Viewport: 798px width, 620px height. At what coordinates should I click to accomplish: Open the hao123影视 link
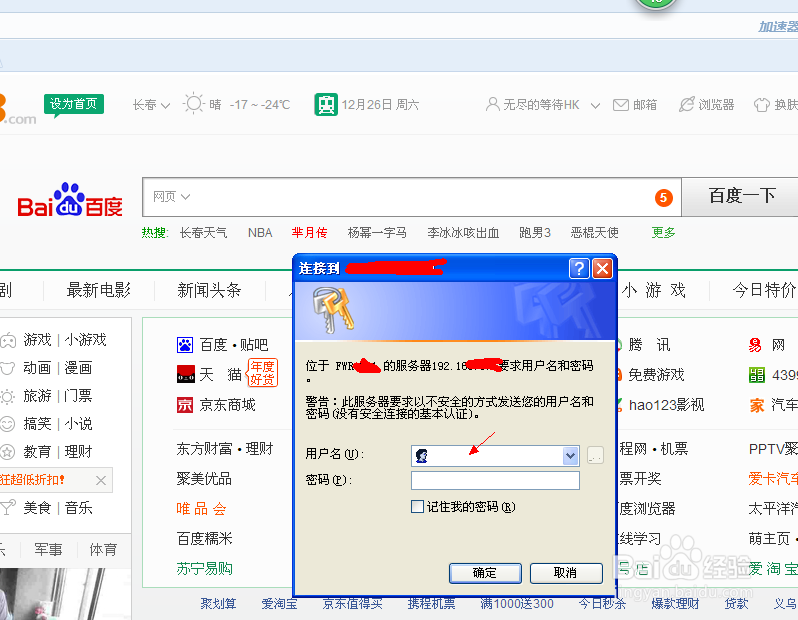666,405
